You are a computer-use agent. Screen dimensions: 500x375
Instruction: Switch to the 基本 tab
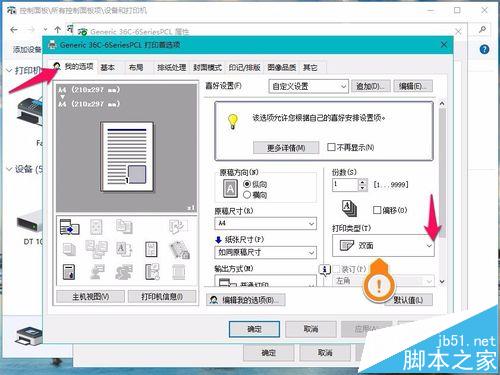point(107,68)
